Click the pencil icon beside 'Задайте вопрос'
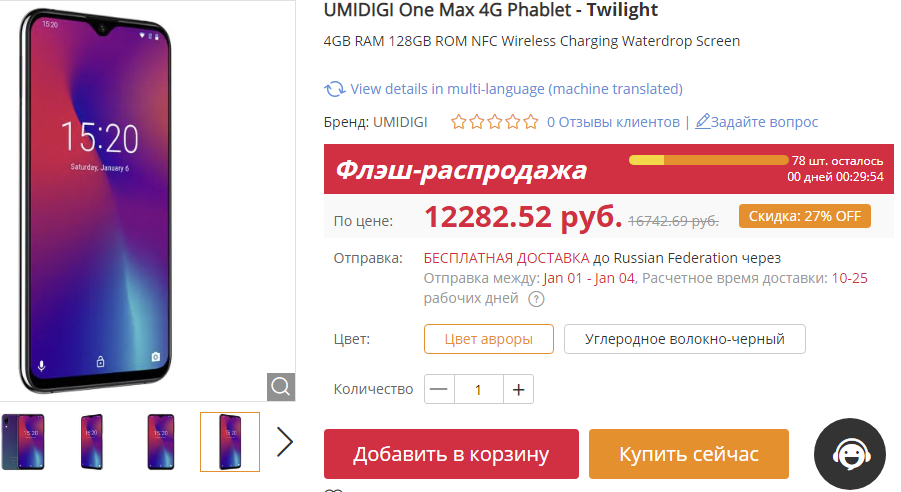The image size is (901, 492). (703, 122)
